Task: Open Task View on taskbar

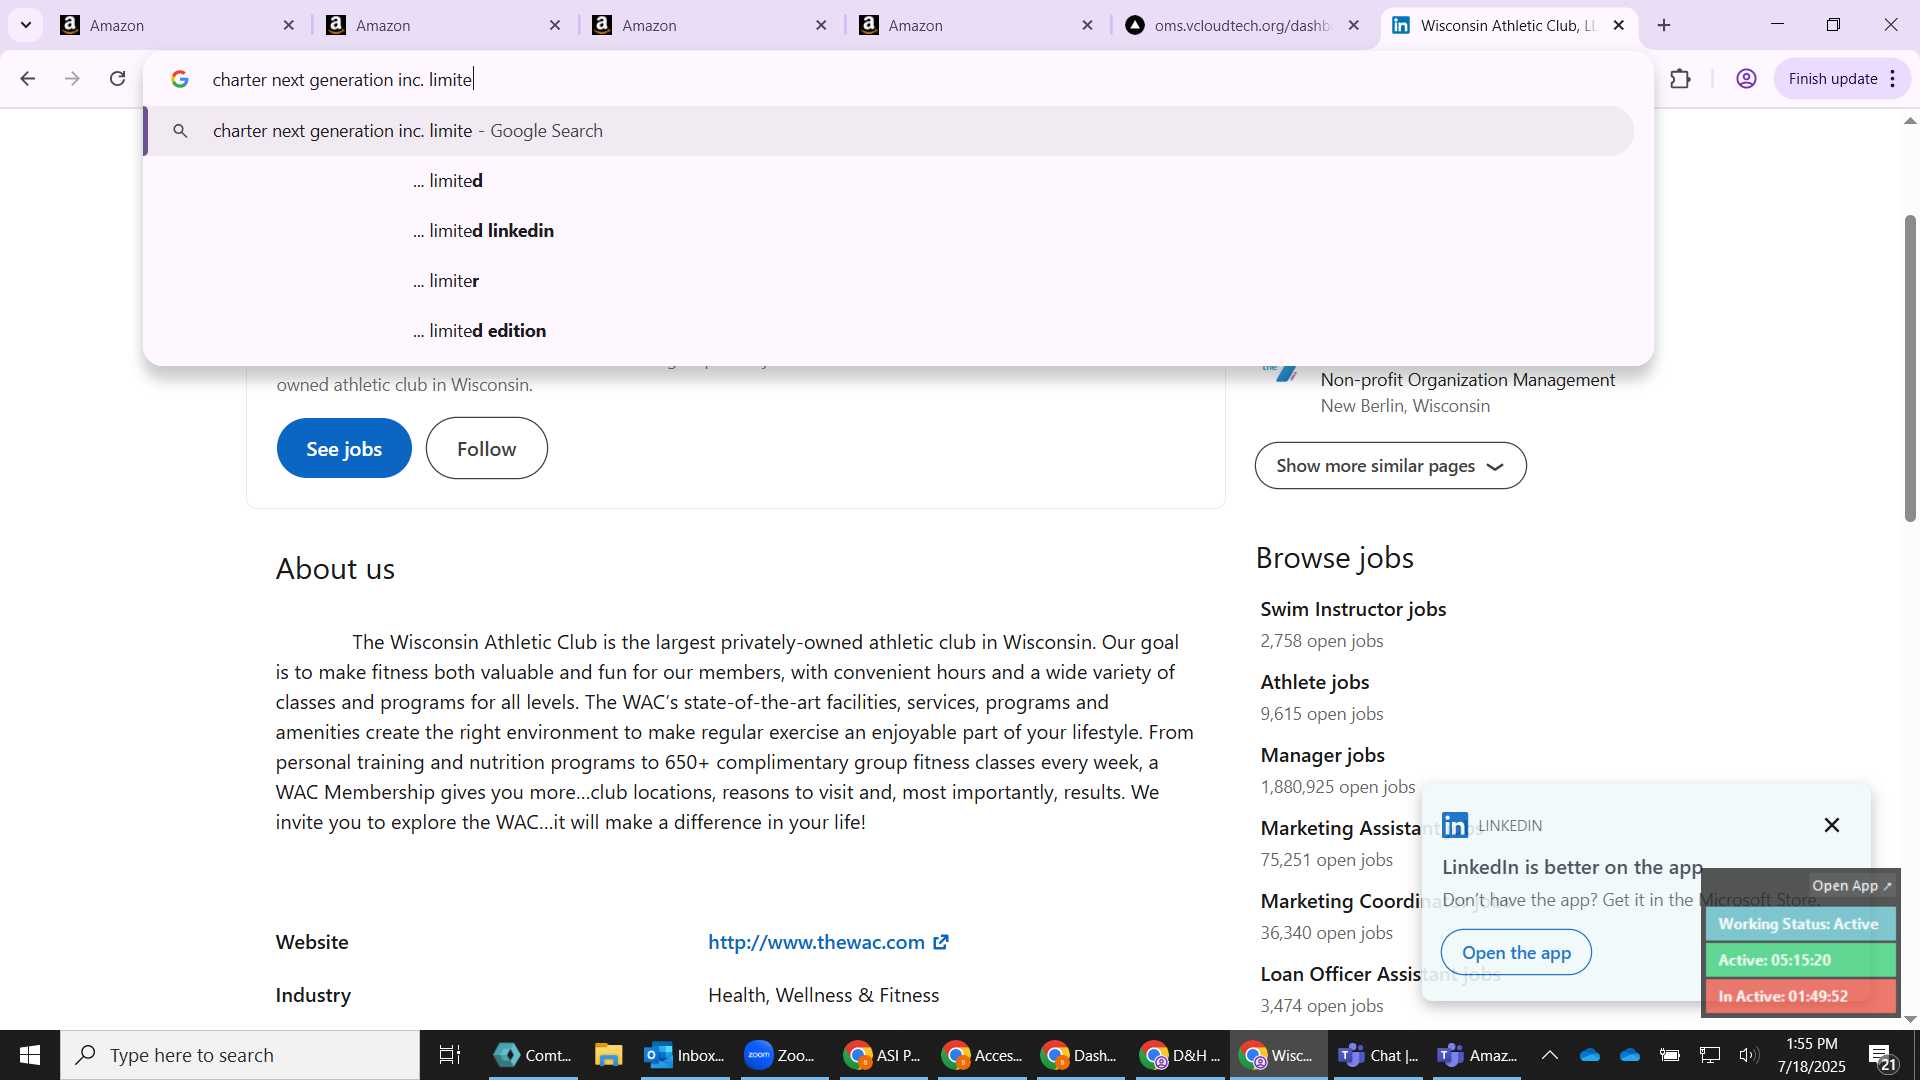Action: [450, 1055]
